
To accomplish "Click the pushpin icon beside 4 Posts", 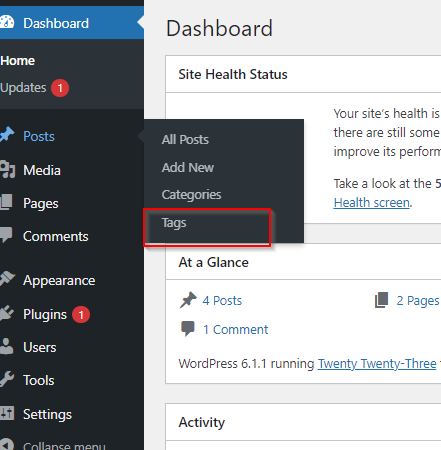I will pyautogui.click(x=188, y=300).
